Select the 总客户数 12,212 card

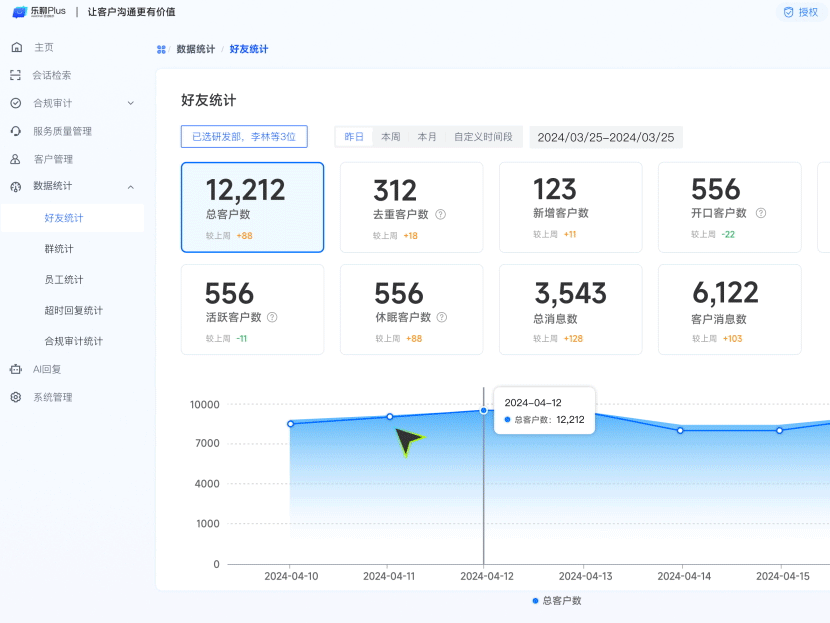click(252, 207)
